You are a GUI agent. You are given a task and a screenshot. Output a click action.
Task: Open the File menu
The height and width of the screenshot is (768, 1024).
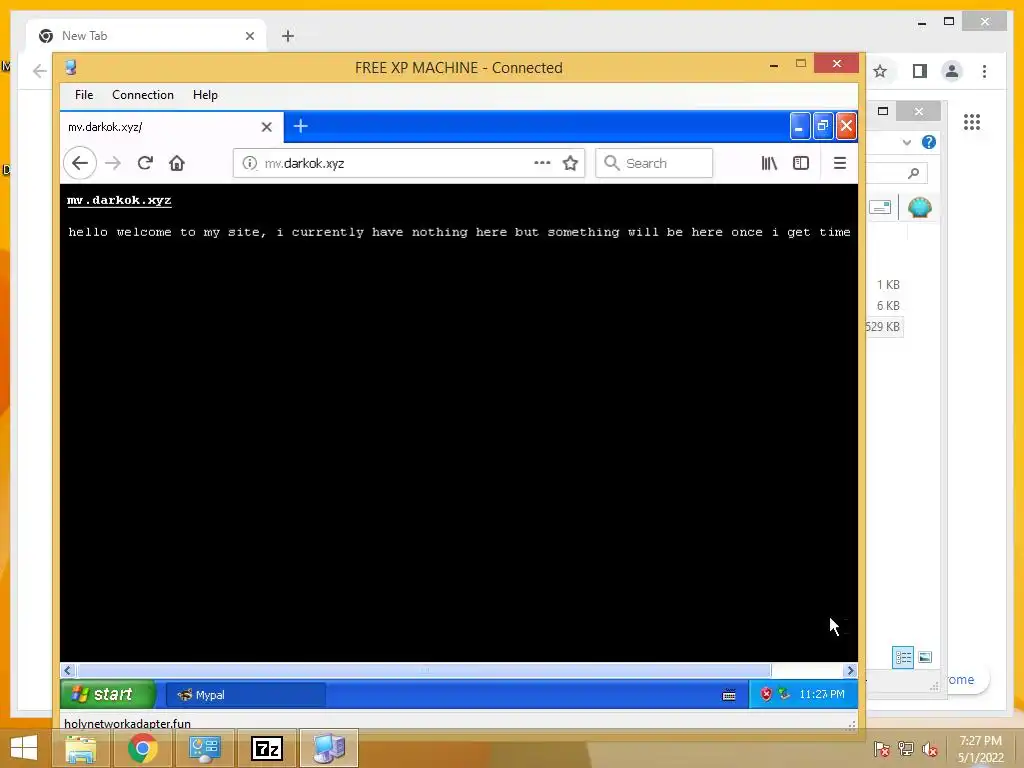click(x=84, y=95)
